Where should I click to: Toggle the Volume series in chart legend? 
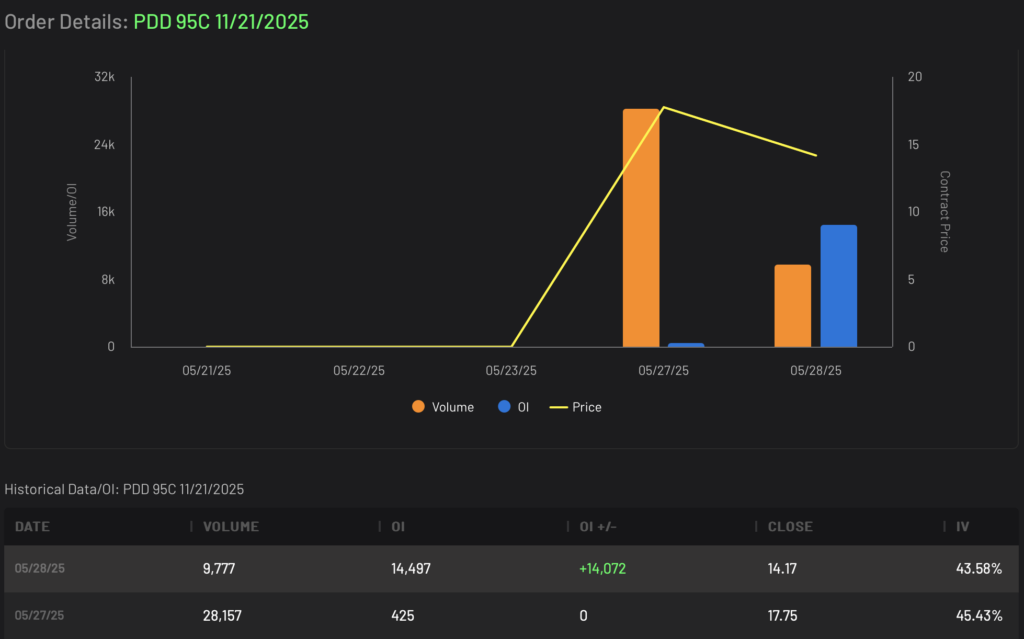click(x=443, y=407)
